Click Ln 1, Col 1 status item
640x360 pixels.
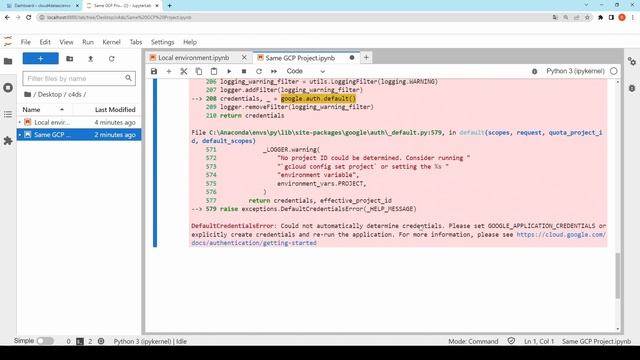[539, 341]
